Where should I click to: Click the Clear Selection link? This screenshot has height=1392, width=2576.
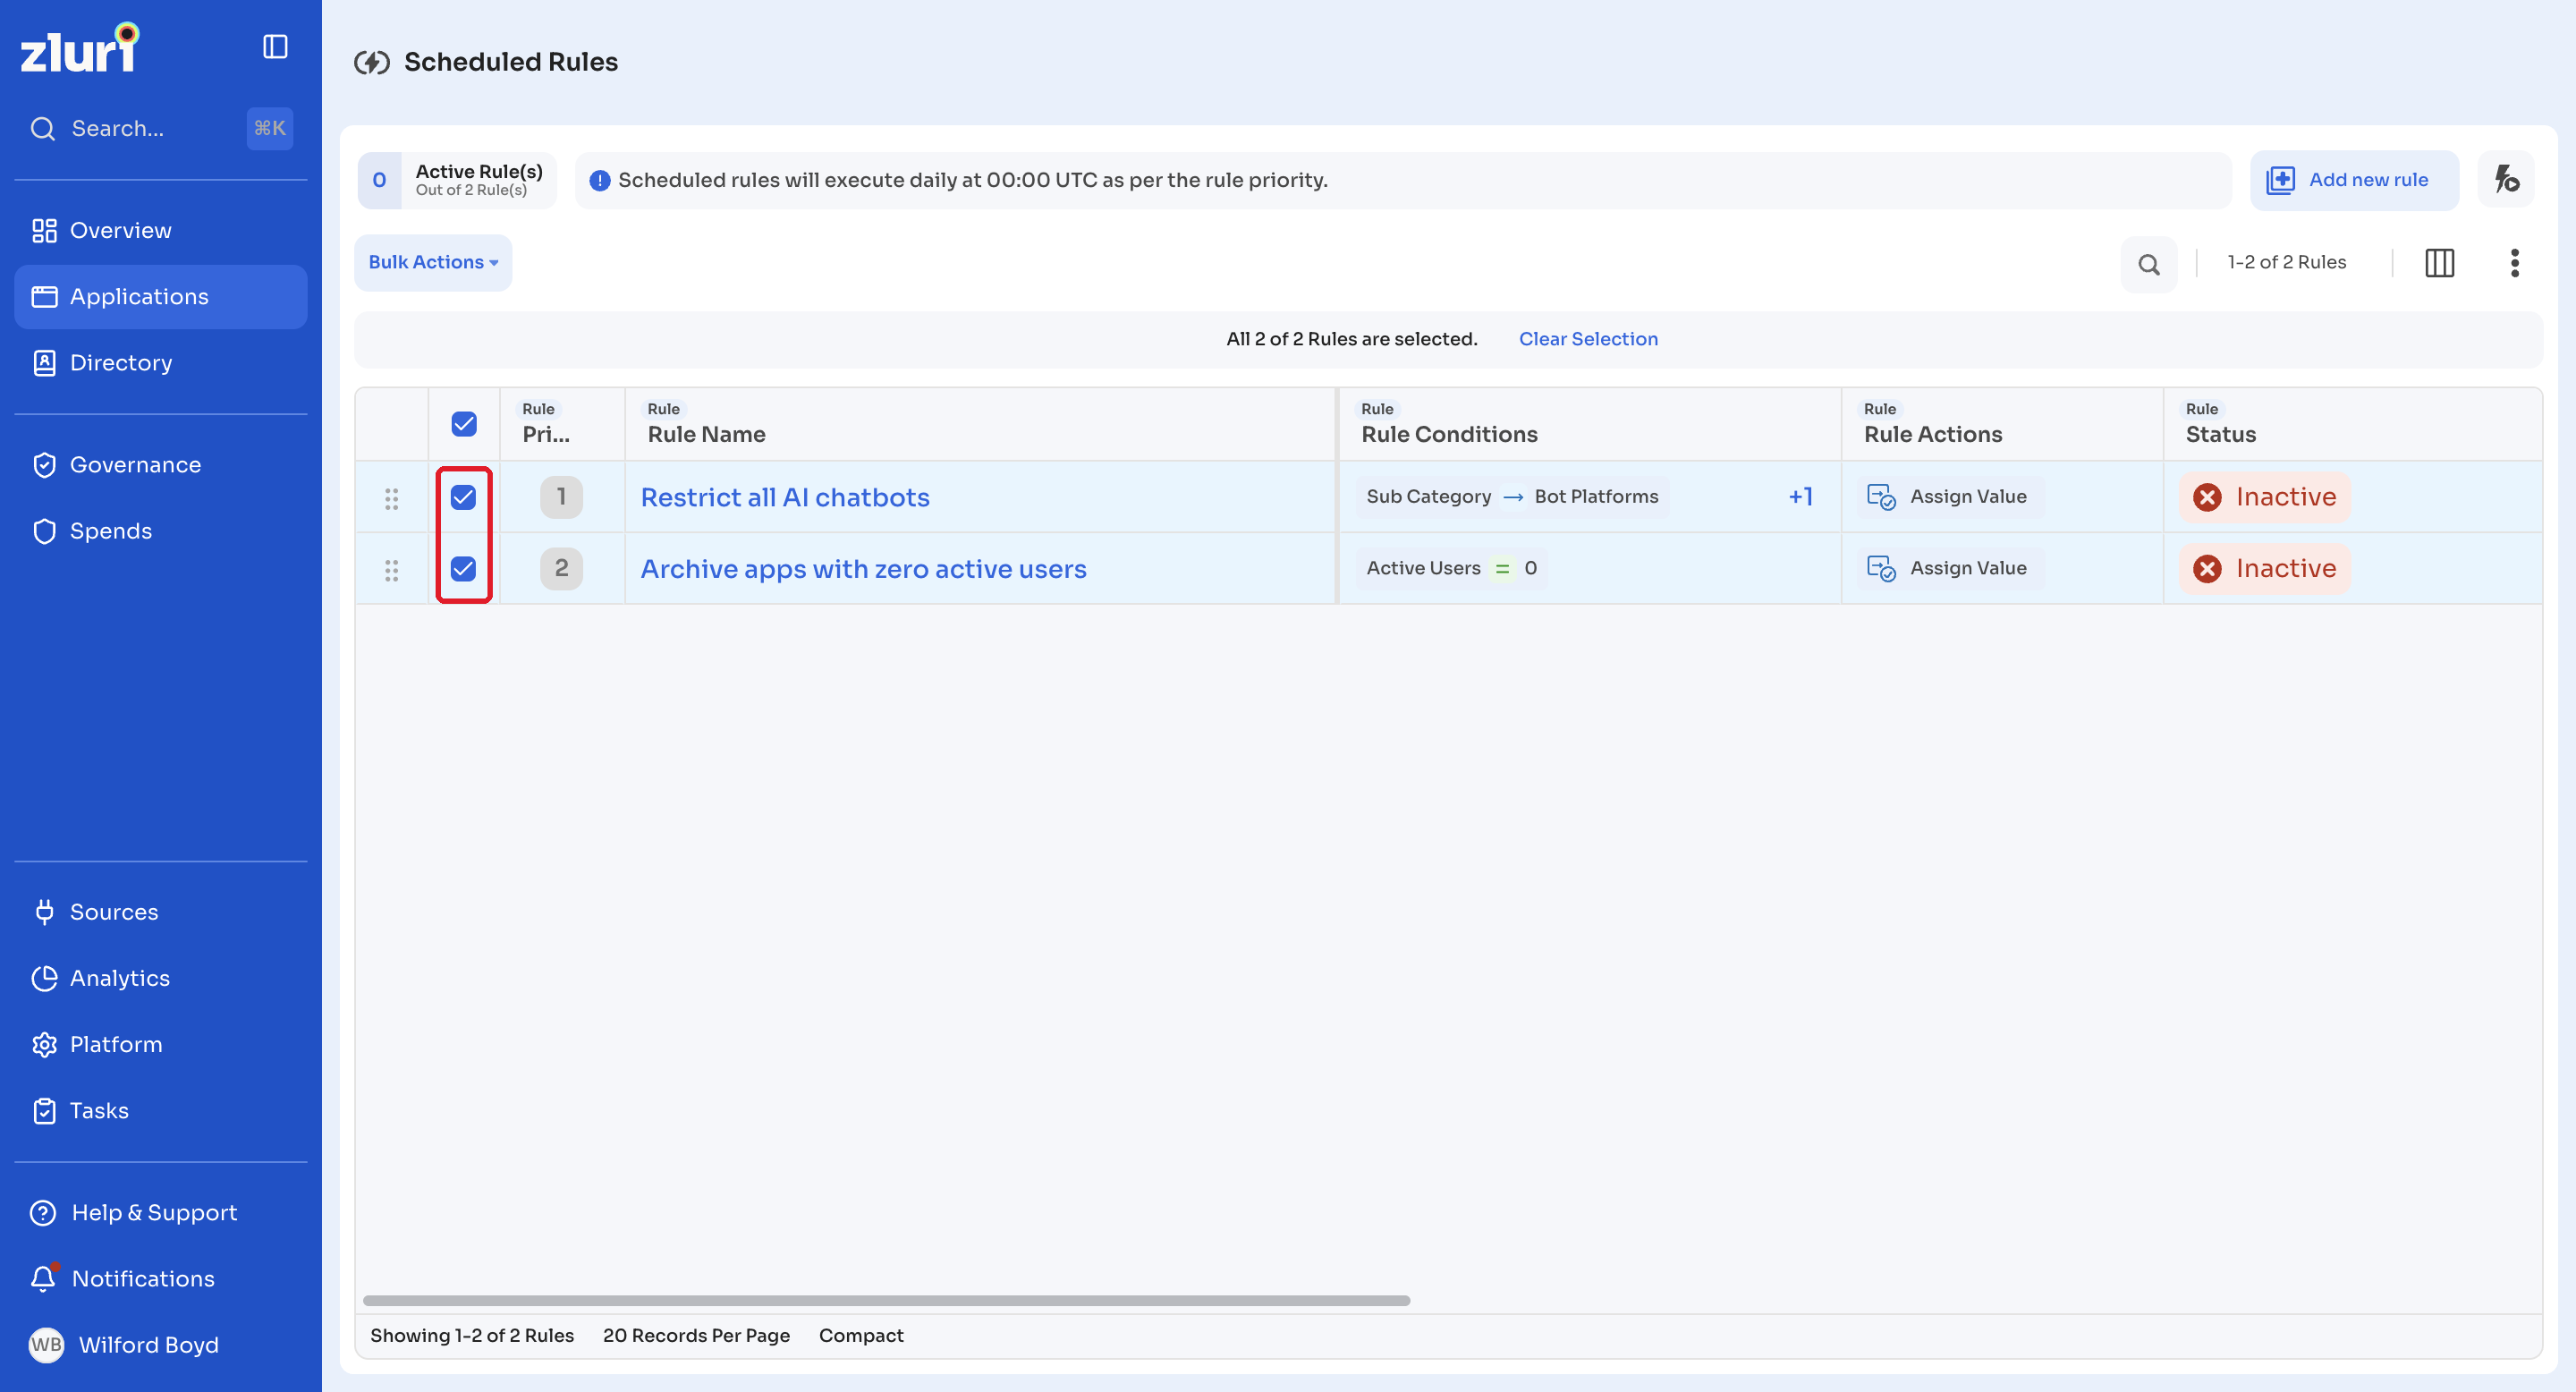(1588, 339)
